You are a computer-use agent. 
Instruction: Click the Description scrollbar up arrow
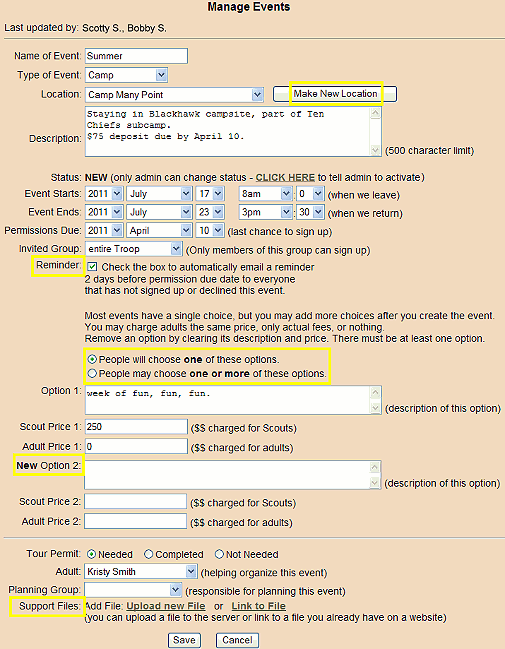coord(375,113)
